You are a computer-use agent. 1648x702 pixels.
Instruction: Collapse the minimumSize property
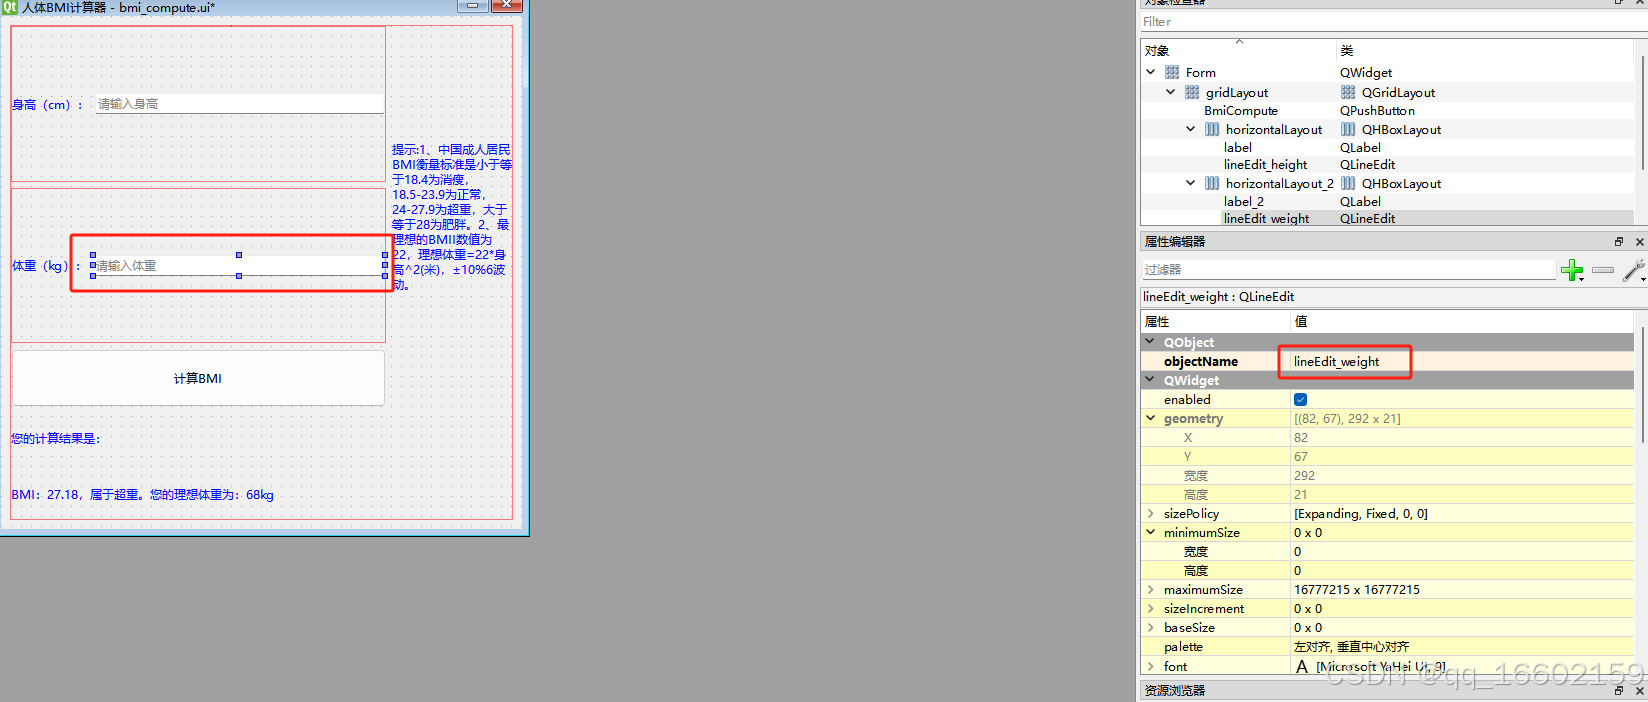[x=1151, y=532]
